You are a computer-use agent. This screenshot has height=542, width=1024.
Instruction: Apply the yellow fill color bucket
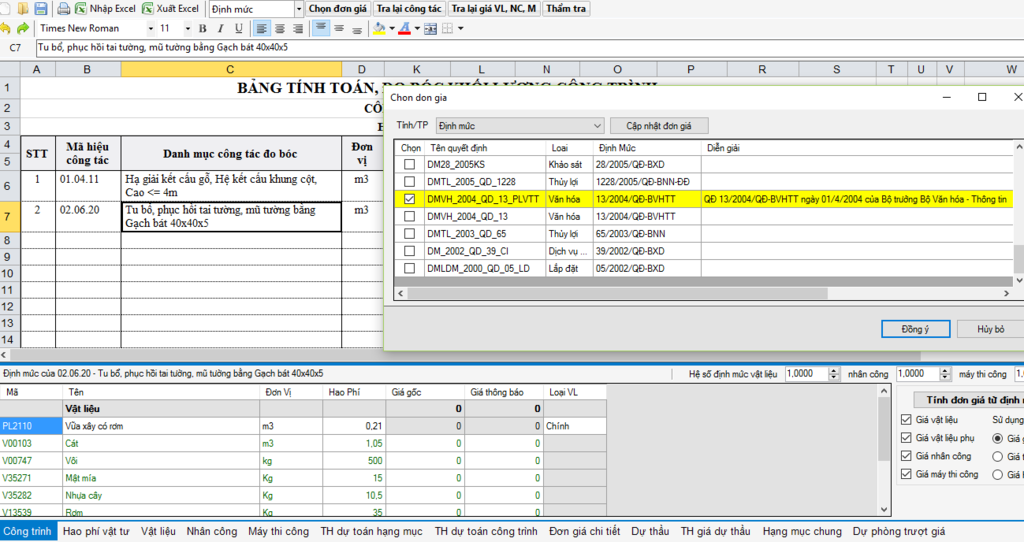pos(379,28)
